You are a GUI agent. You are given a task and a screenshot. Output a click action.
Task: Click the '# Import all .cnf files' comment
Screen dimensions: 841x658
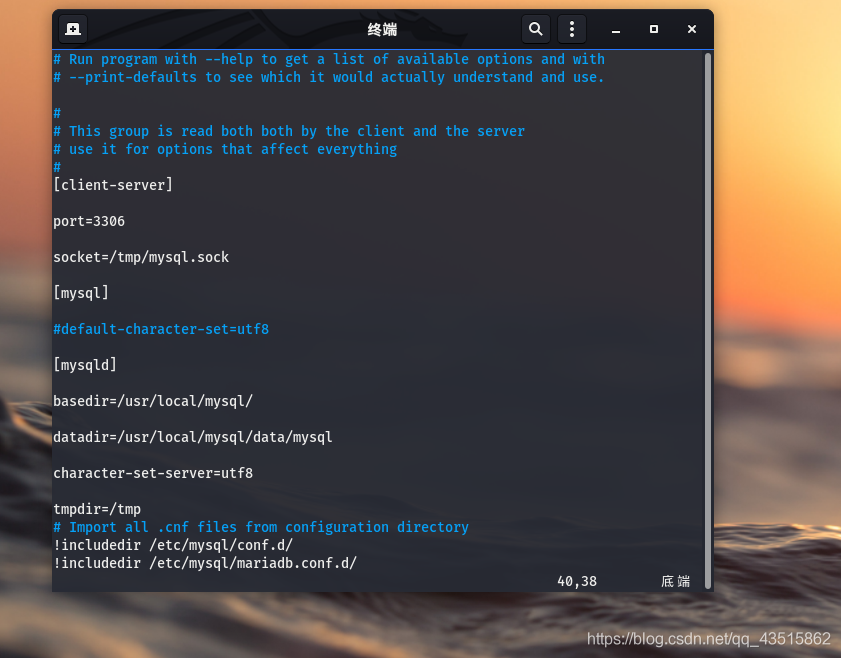261,527
